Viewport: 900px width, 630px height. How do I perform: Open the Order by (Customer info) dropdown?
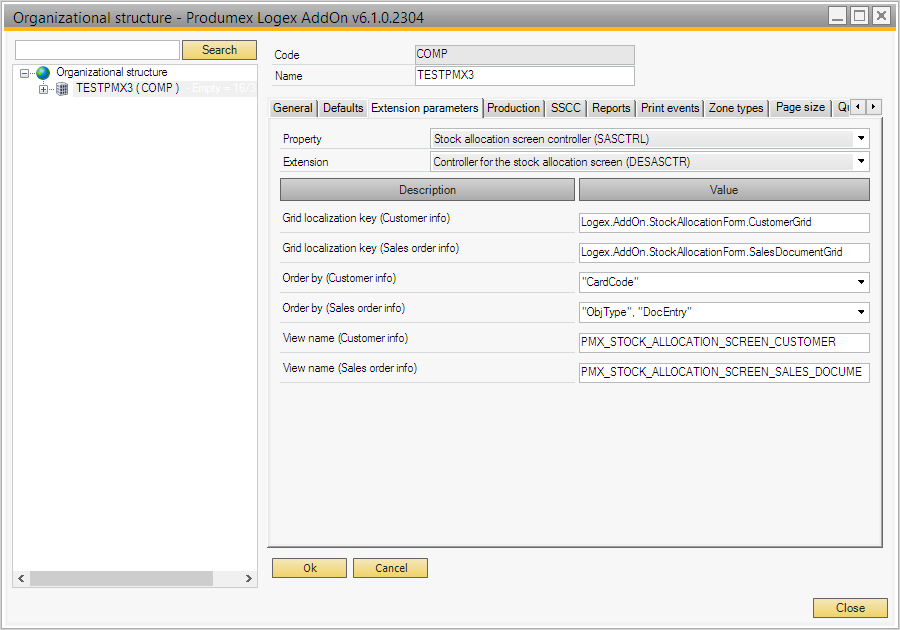860,283
